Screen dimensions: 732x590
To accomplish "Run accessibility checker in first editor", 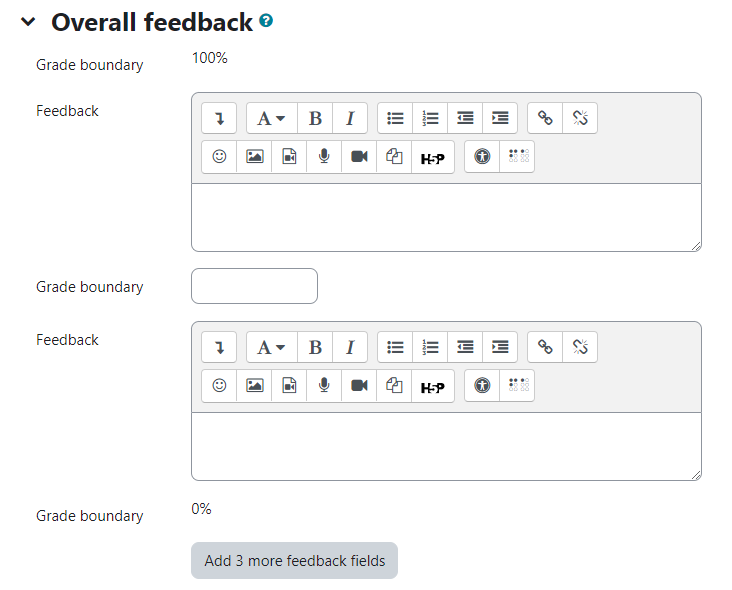I will (482, 156).
